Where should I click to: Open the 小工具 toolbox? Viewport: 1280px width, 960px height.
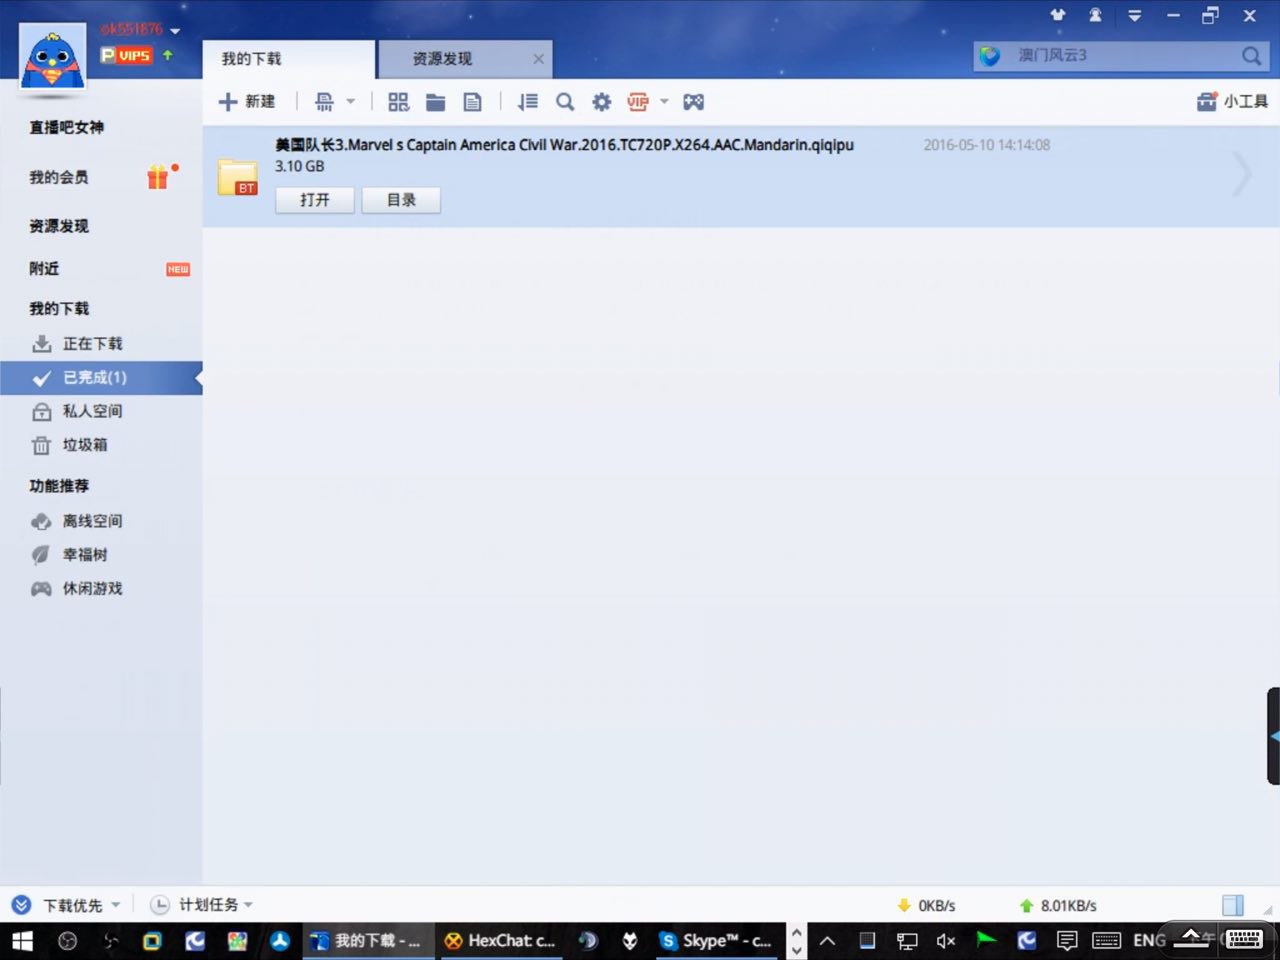click(x=1232, y=102)
